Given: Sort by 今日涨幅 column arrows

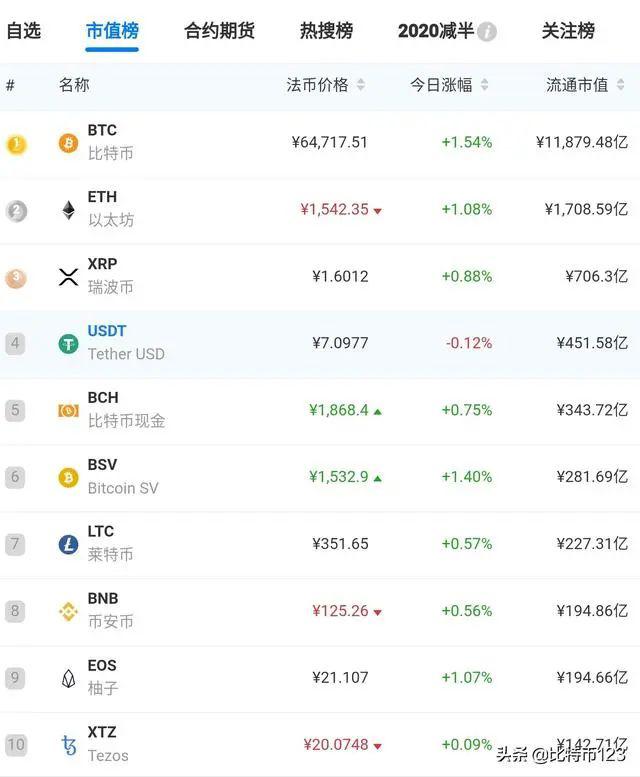Looking at the screenshot, I should click(485, 86).
